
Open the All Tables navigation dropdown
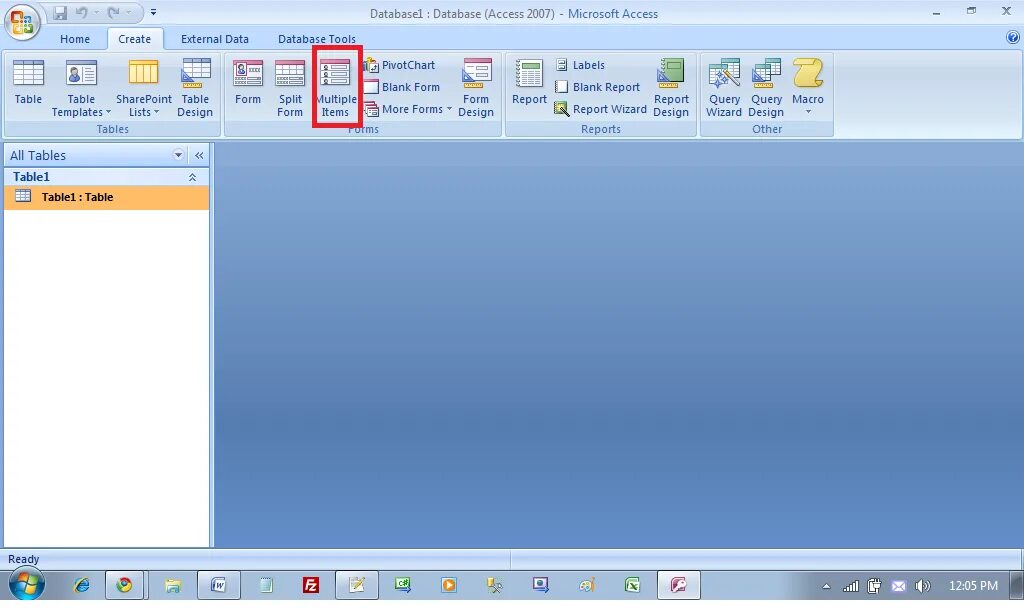click(x=178, y=155)
